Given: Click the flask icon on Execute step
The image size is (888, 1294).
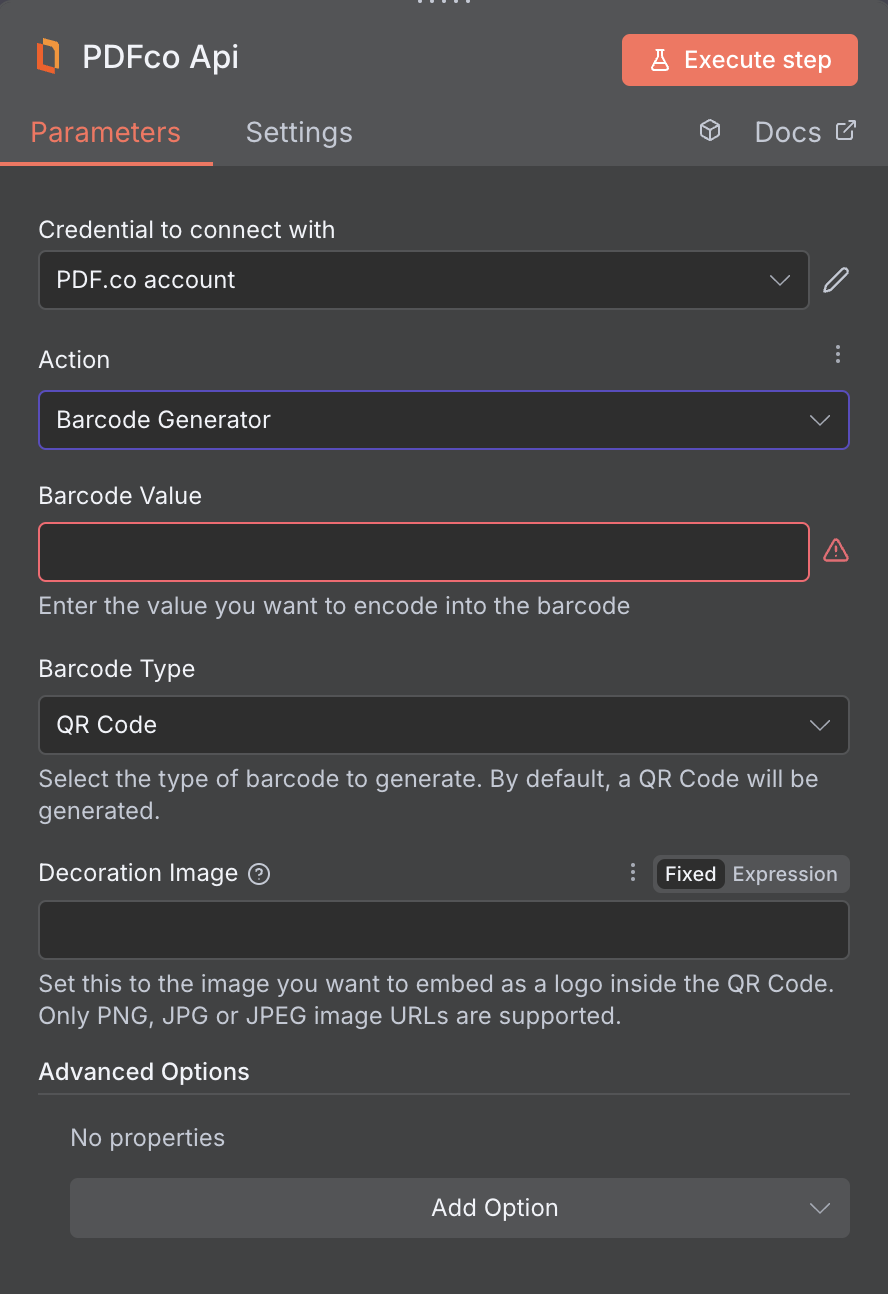Looking at the screenshot, I should (660, 60).
